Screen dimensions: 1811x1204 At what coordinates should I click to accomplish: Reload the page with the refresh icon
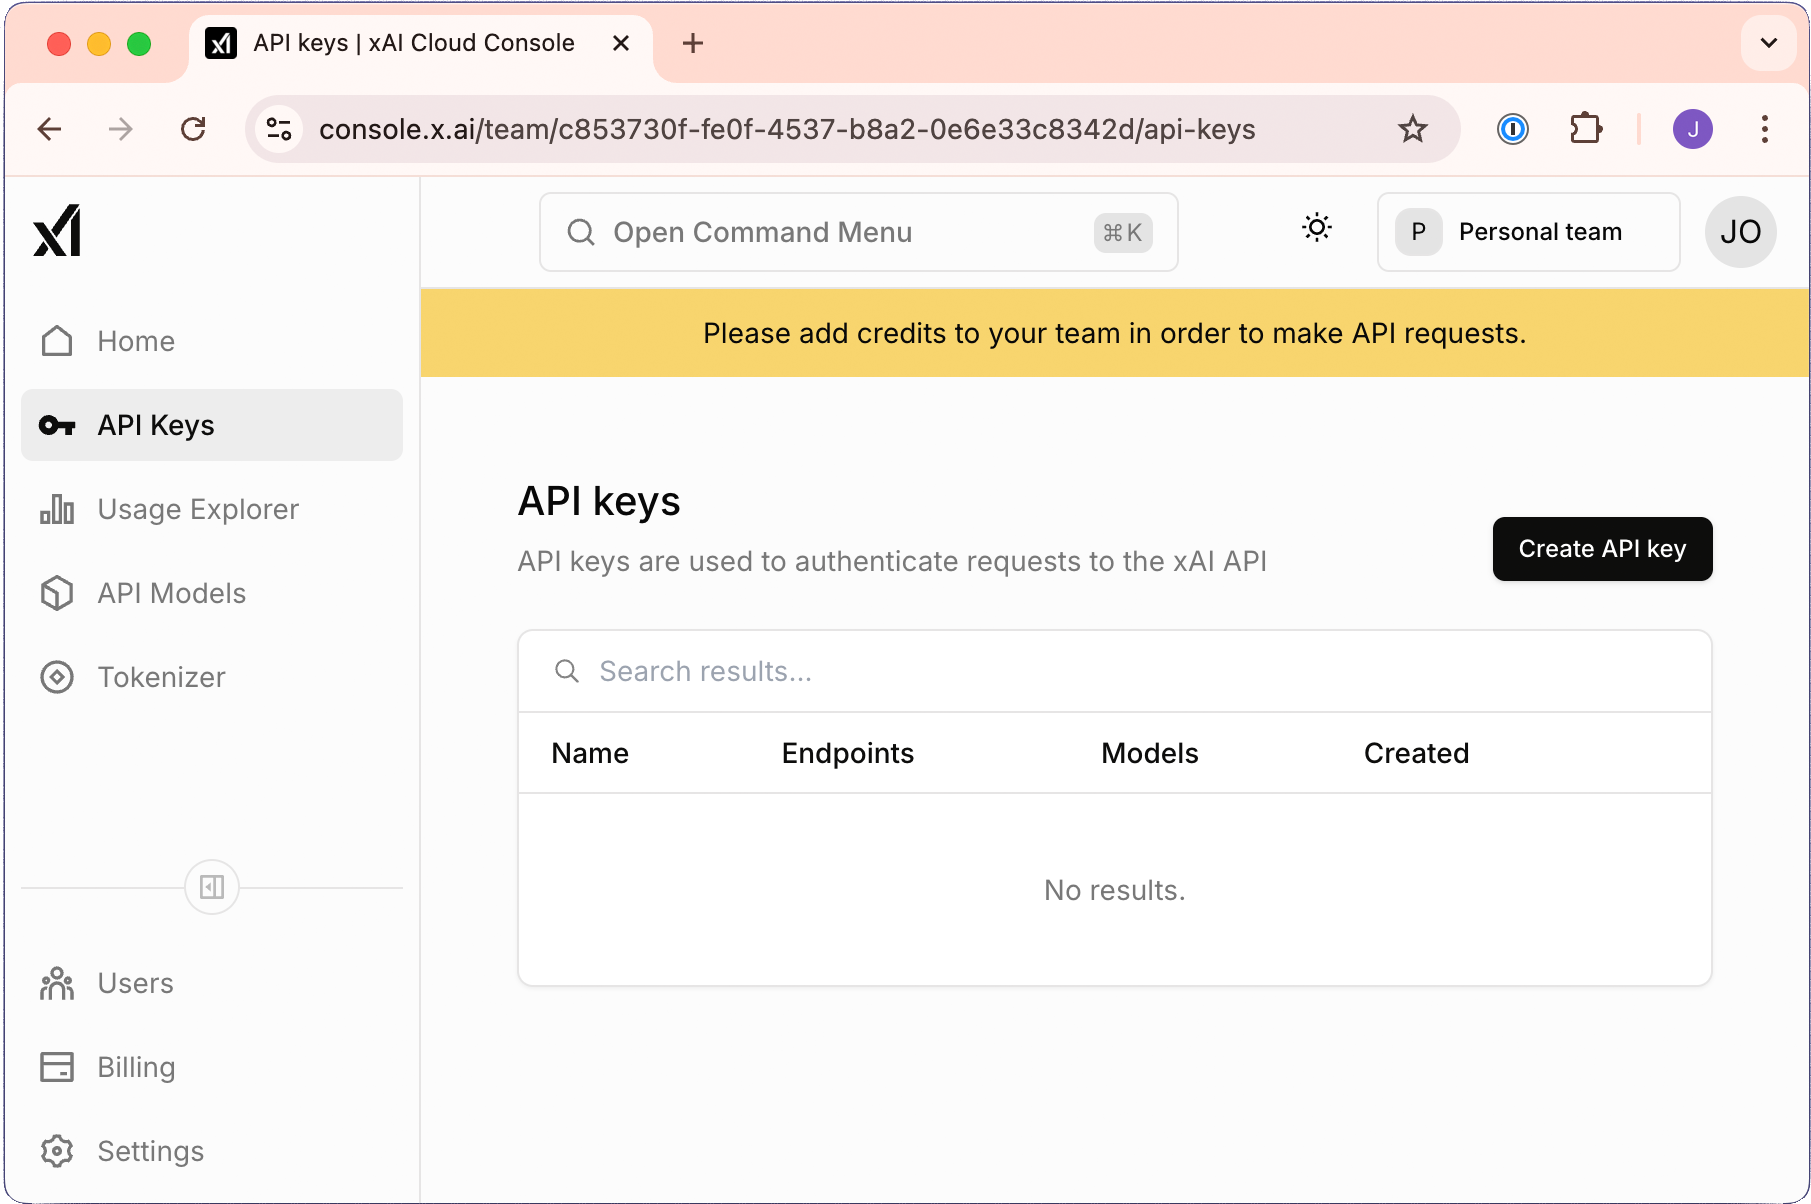tap(193, 129)
